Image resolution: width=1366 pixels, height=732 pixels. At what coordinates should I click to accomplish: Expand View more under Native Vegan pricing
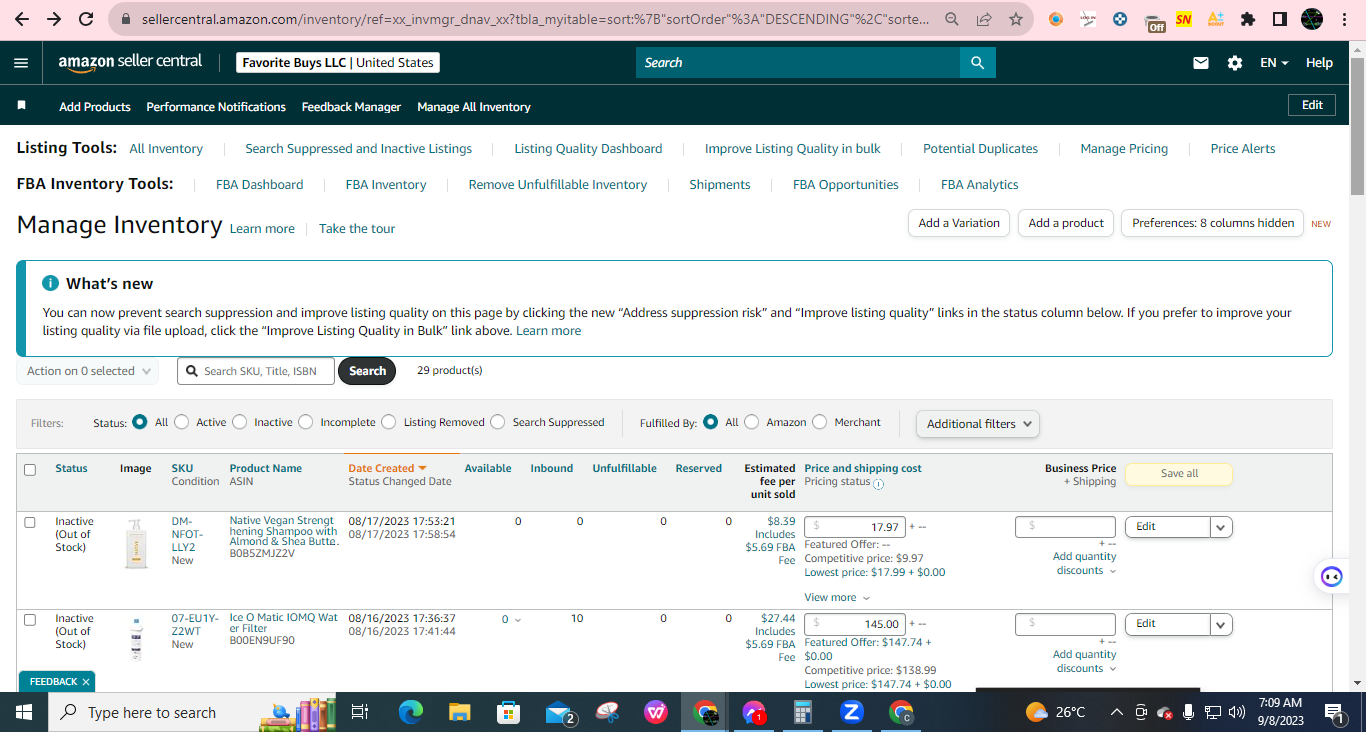point(837,597)
